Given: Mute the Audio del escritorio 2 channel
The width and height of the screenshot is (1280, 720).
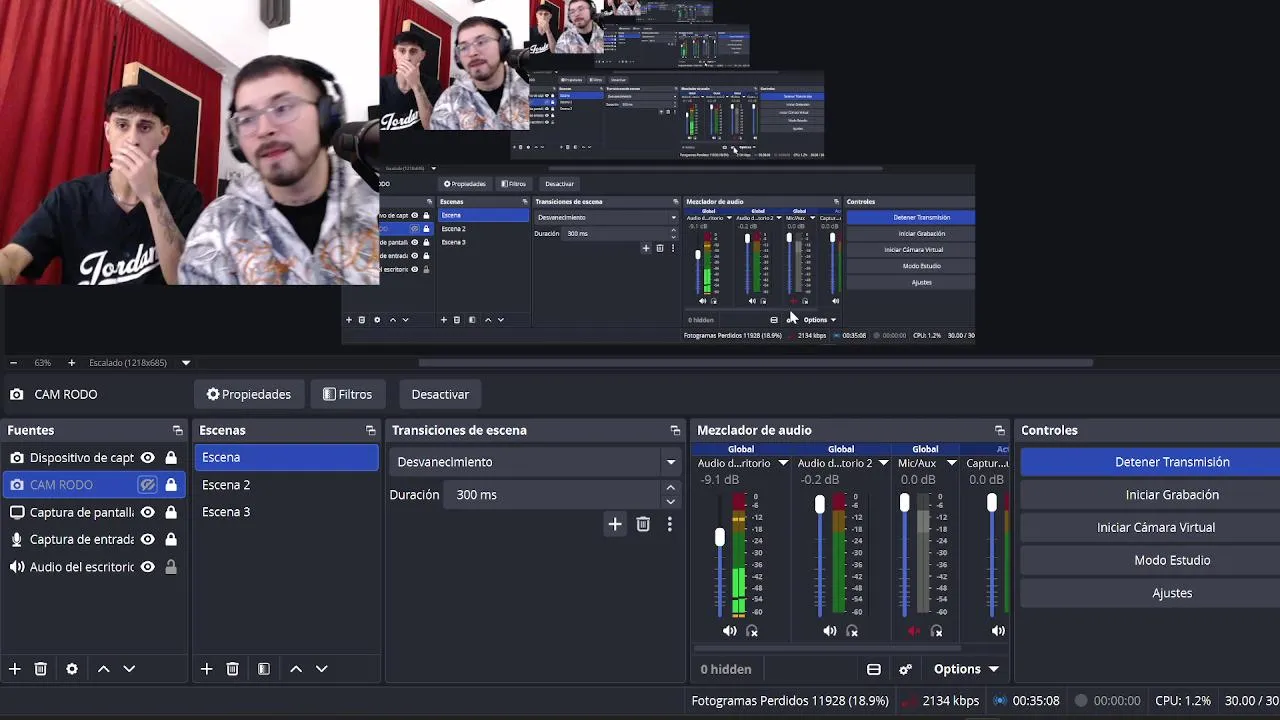Looking at the screenshot, I should point(830,631).
